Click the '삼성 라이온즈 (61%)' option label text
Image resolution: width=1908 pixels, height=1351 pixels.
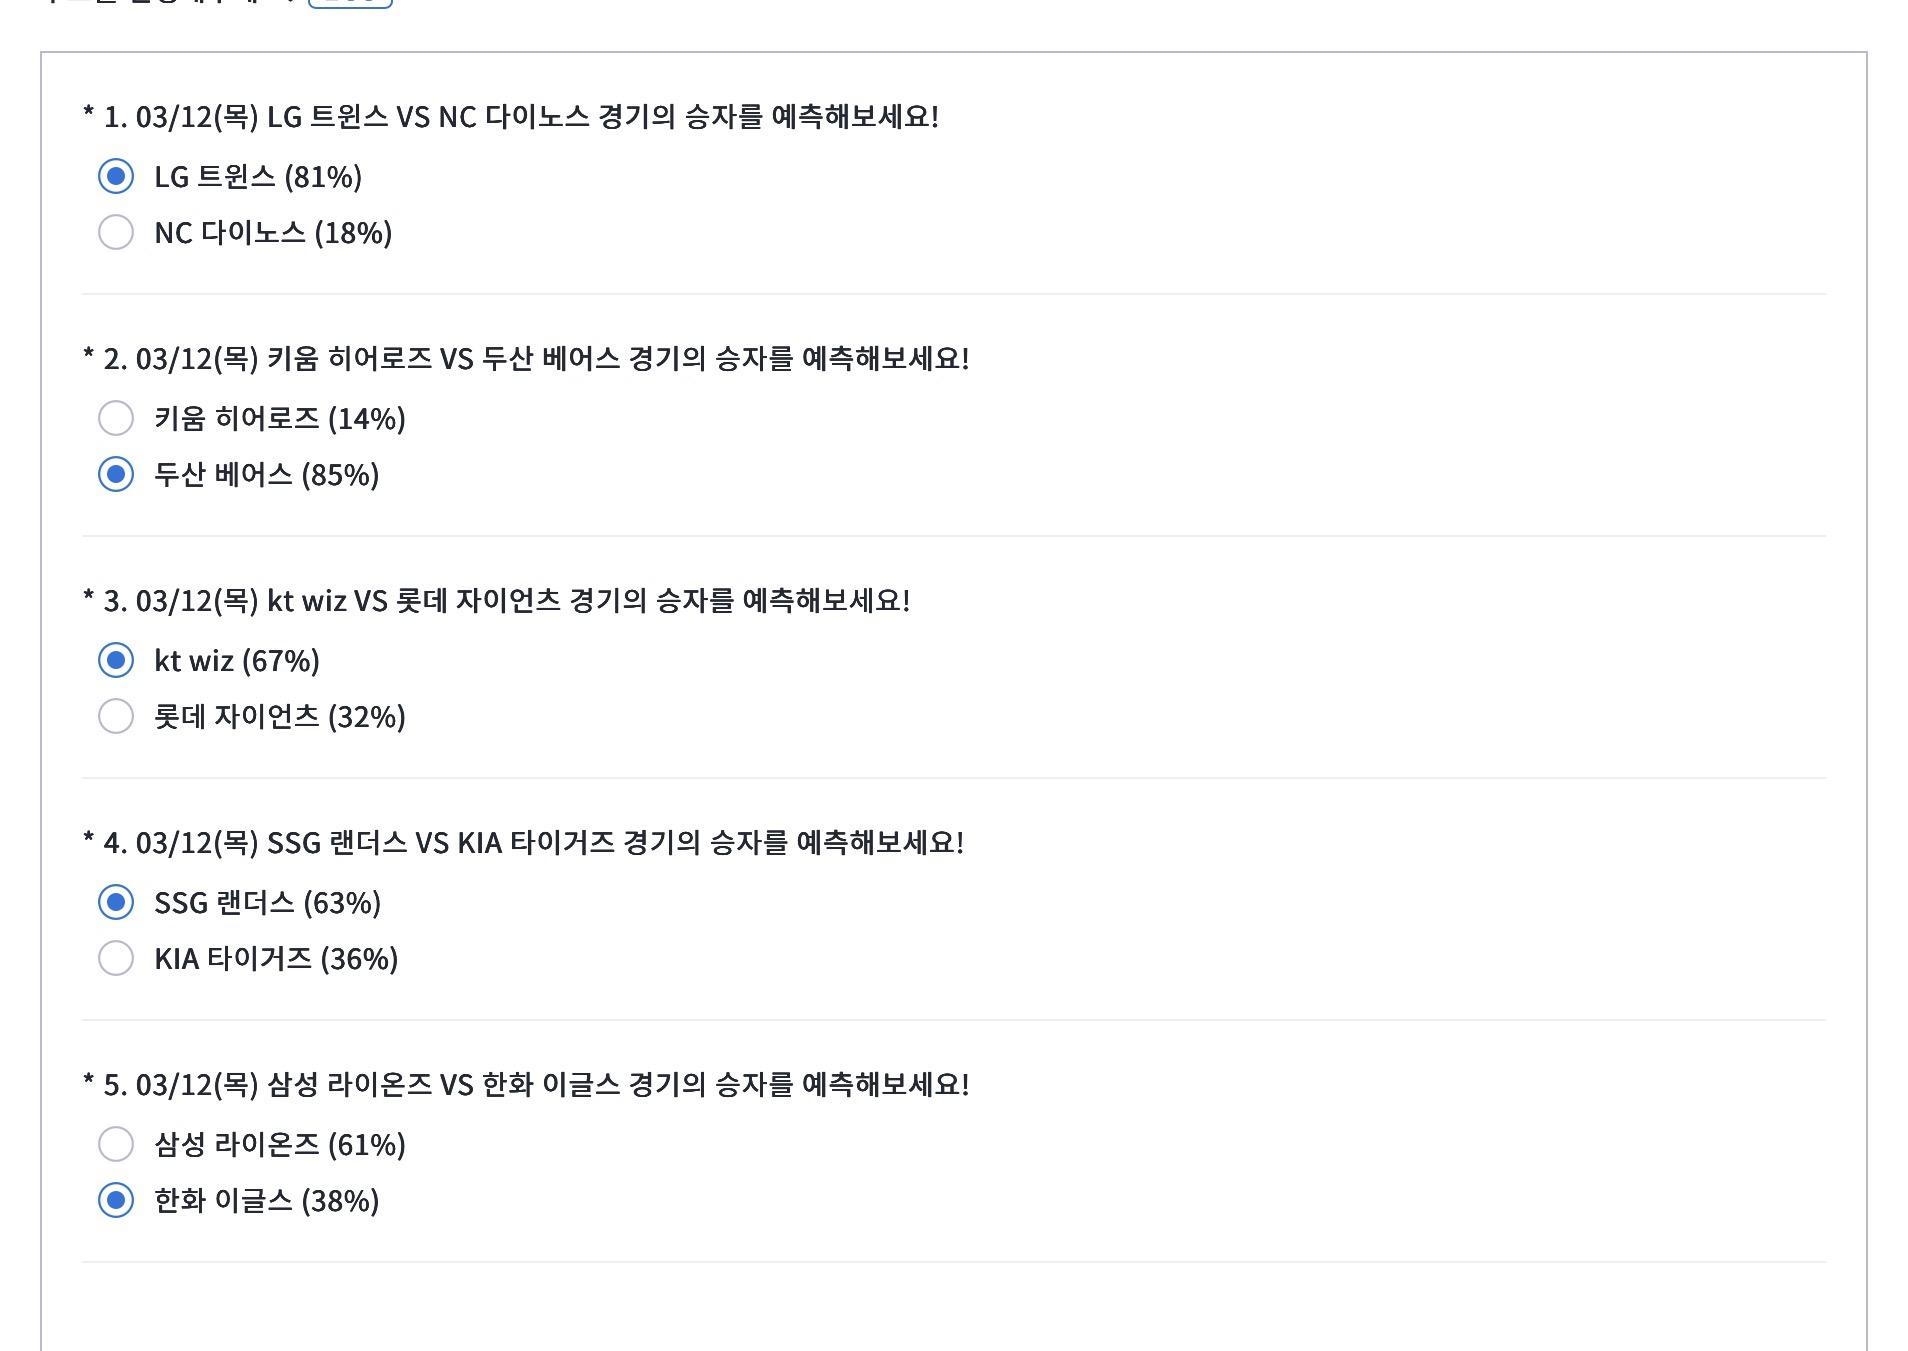pos(280,1145)
